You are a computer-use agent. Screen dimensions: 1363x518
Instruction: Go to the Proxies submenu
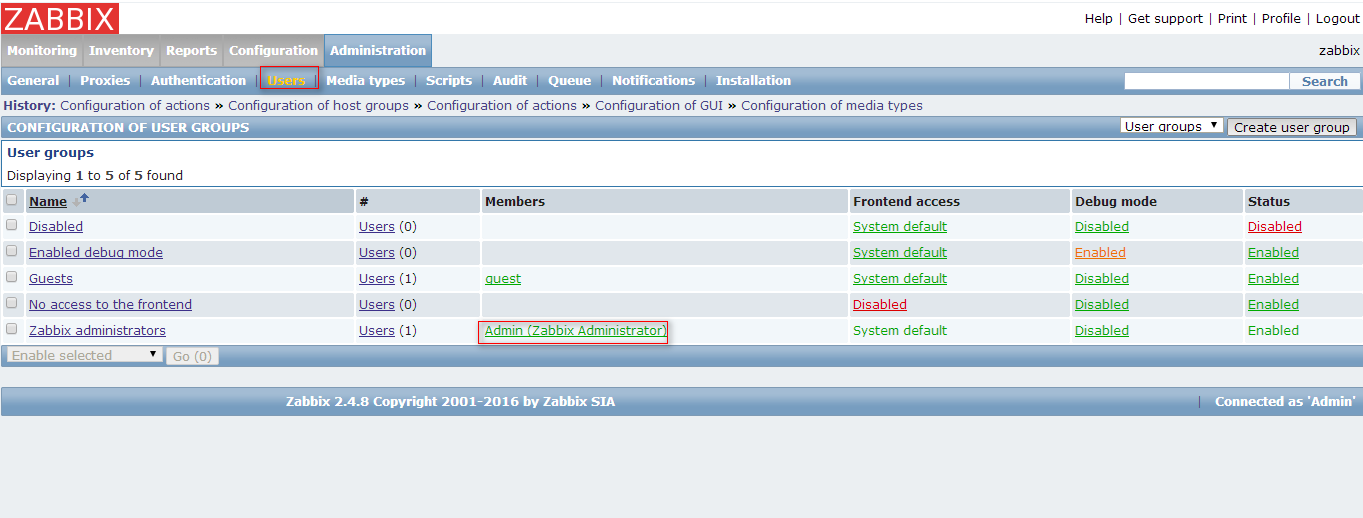click(105, 81)
